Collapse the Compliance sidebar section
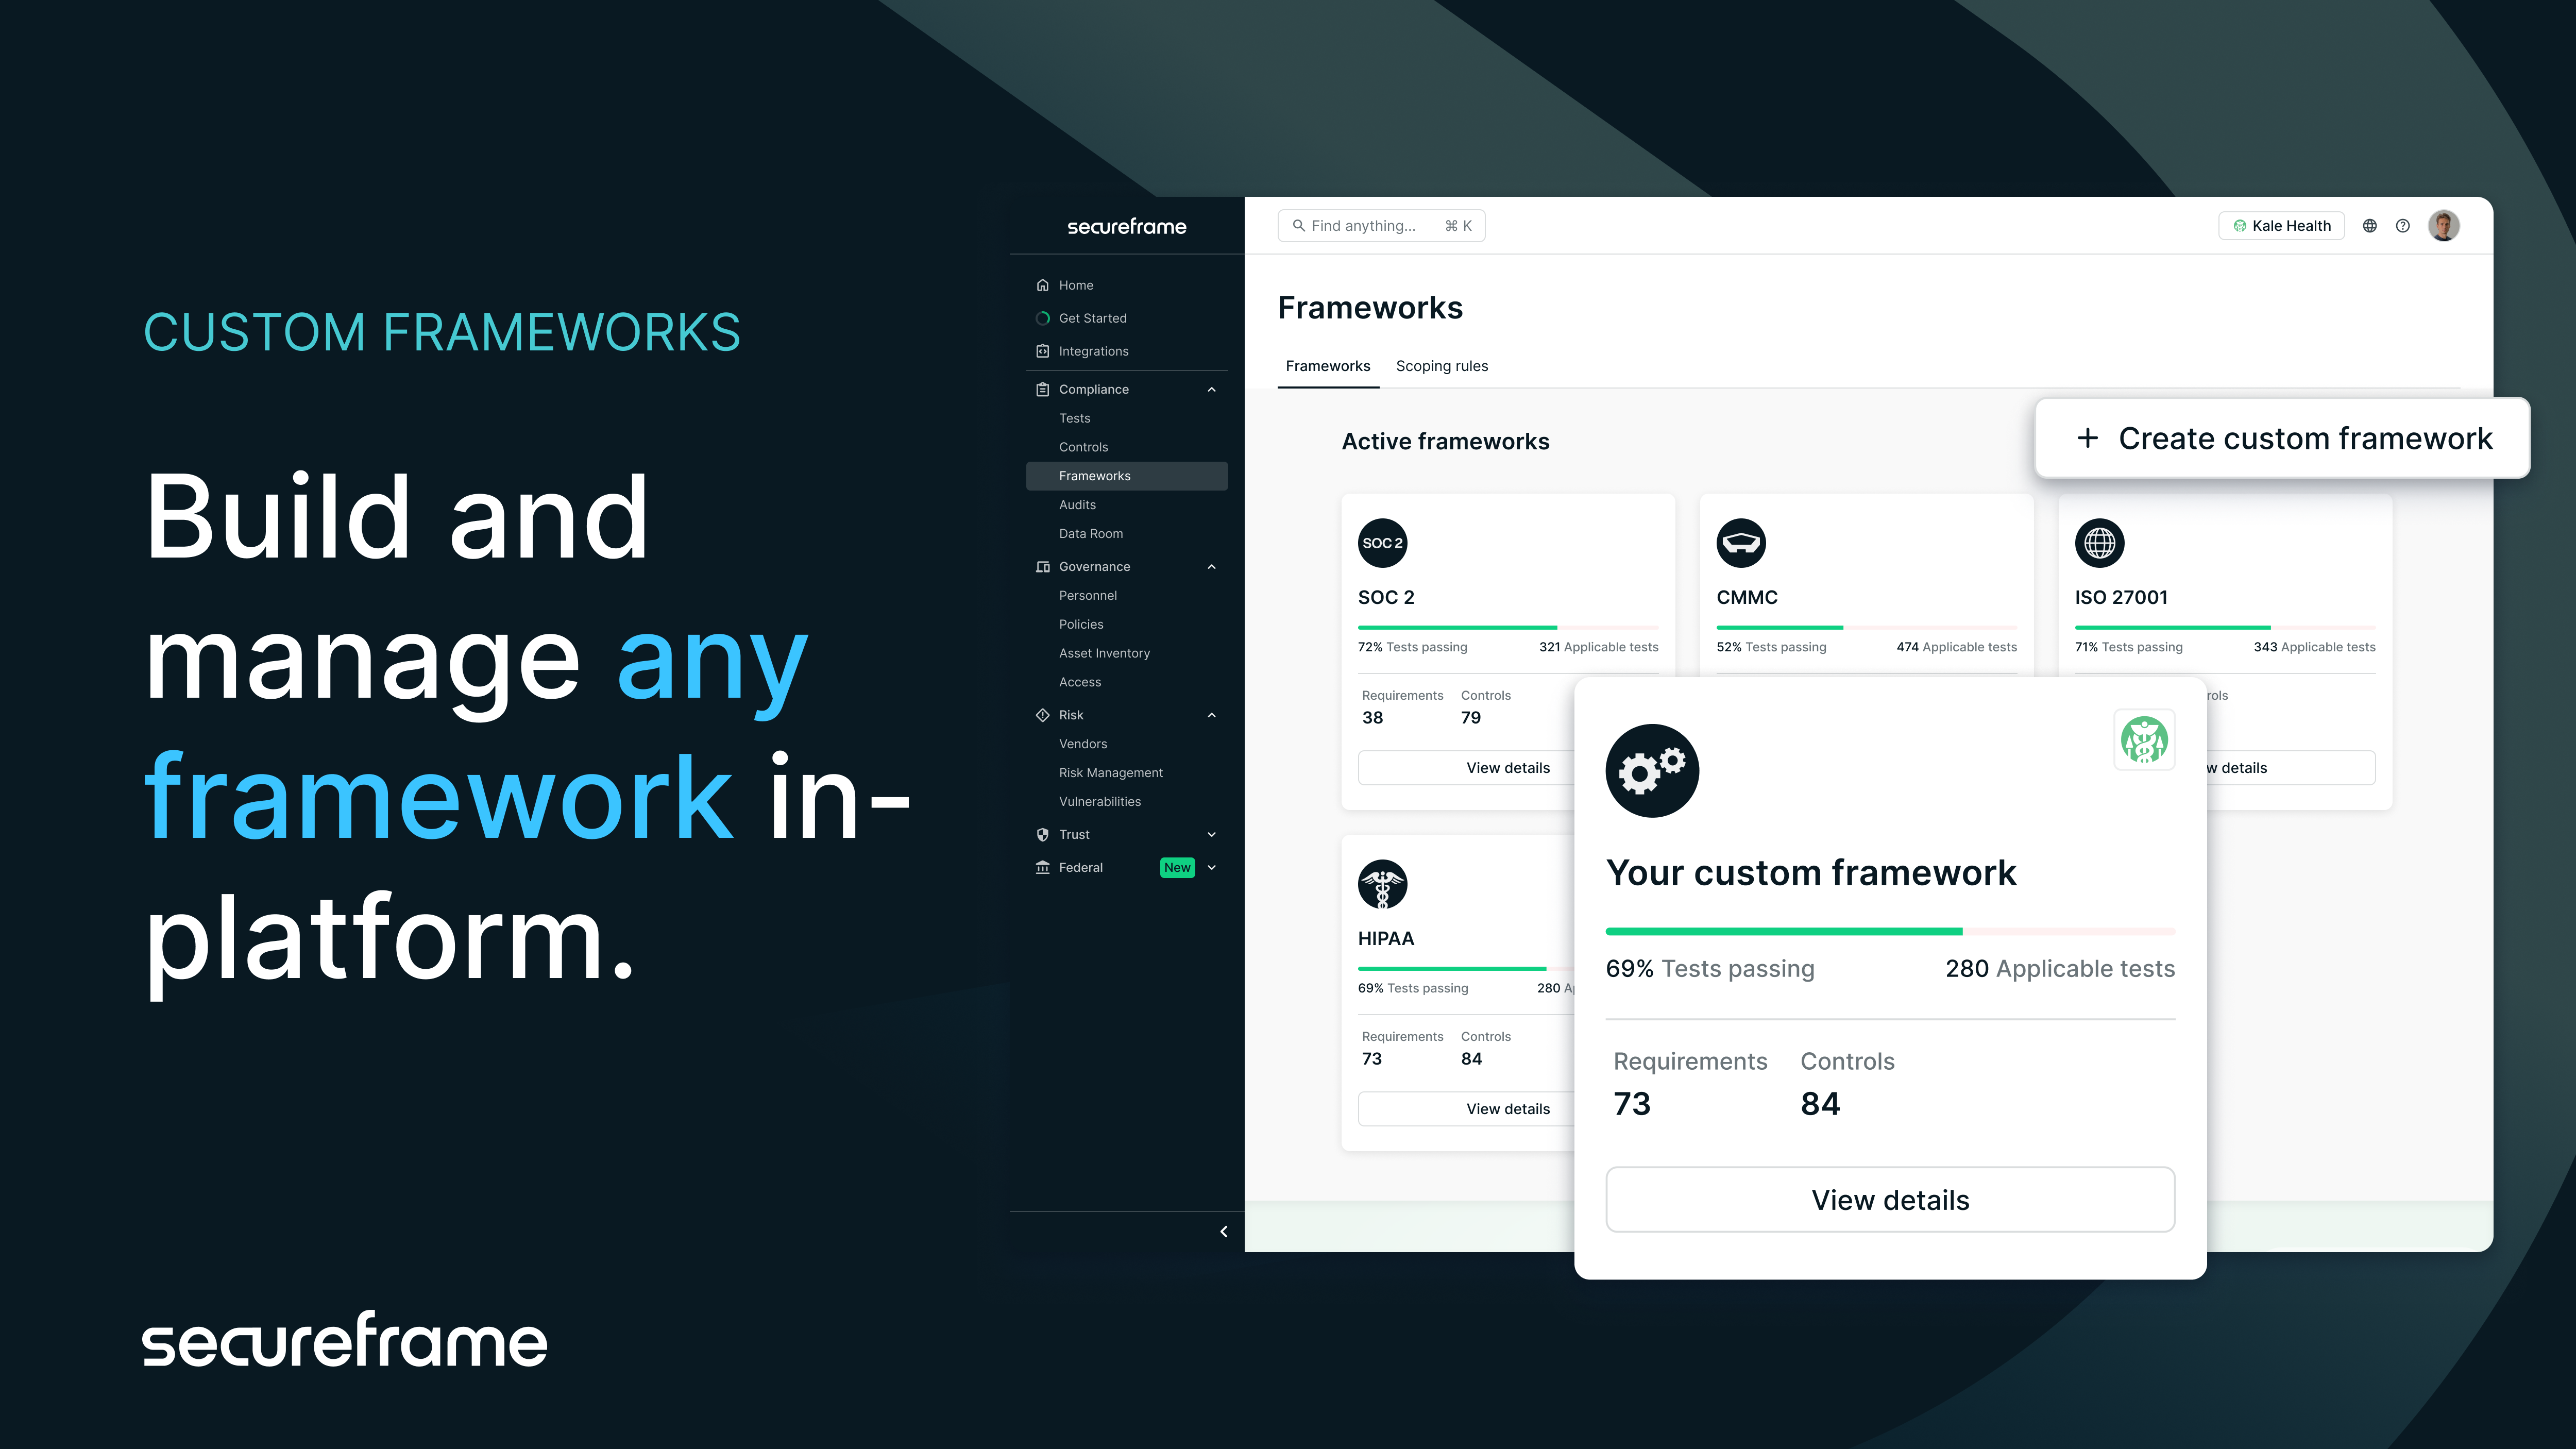This screenshot has height=1449, width=2576. click(x=1211, y=389)
